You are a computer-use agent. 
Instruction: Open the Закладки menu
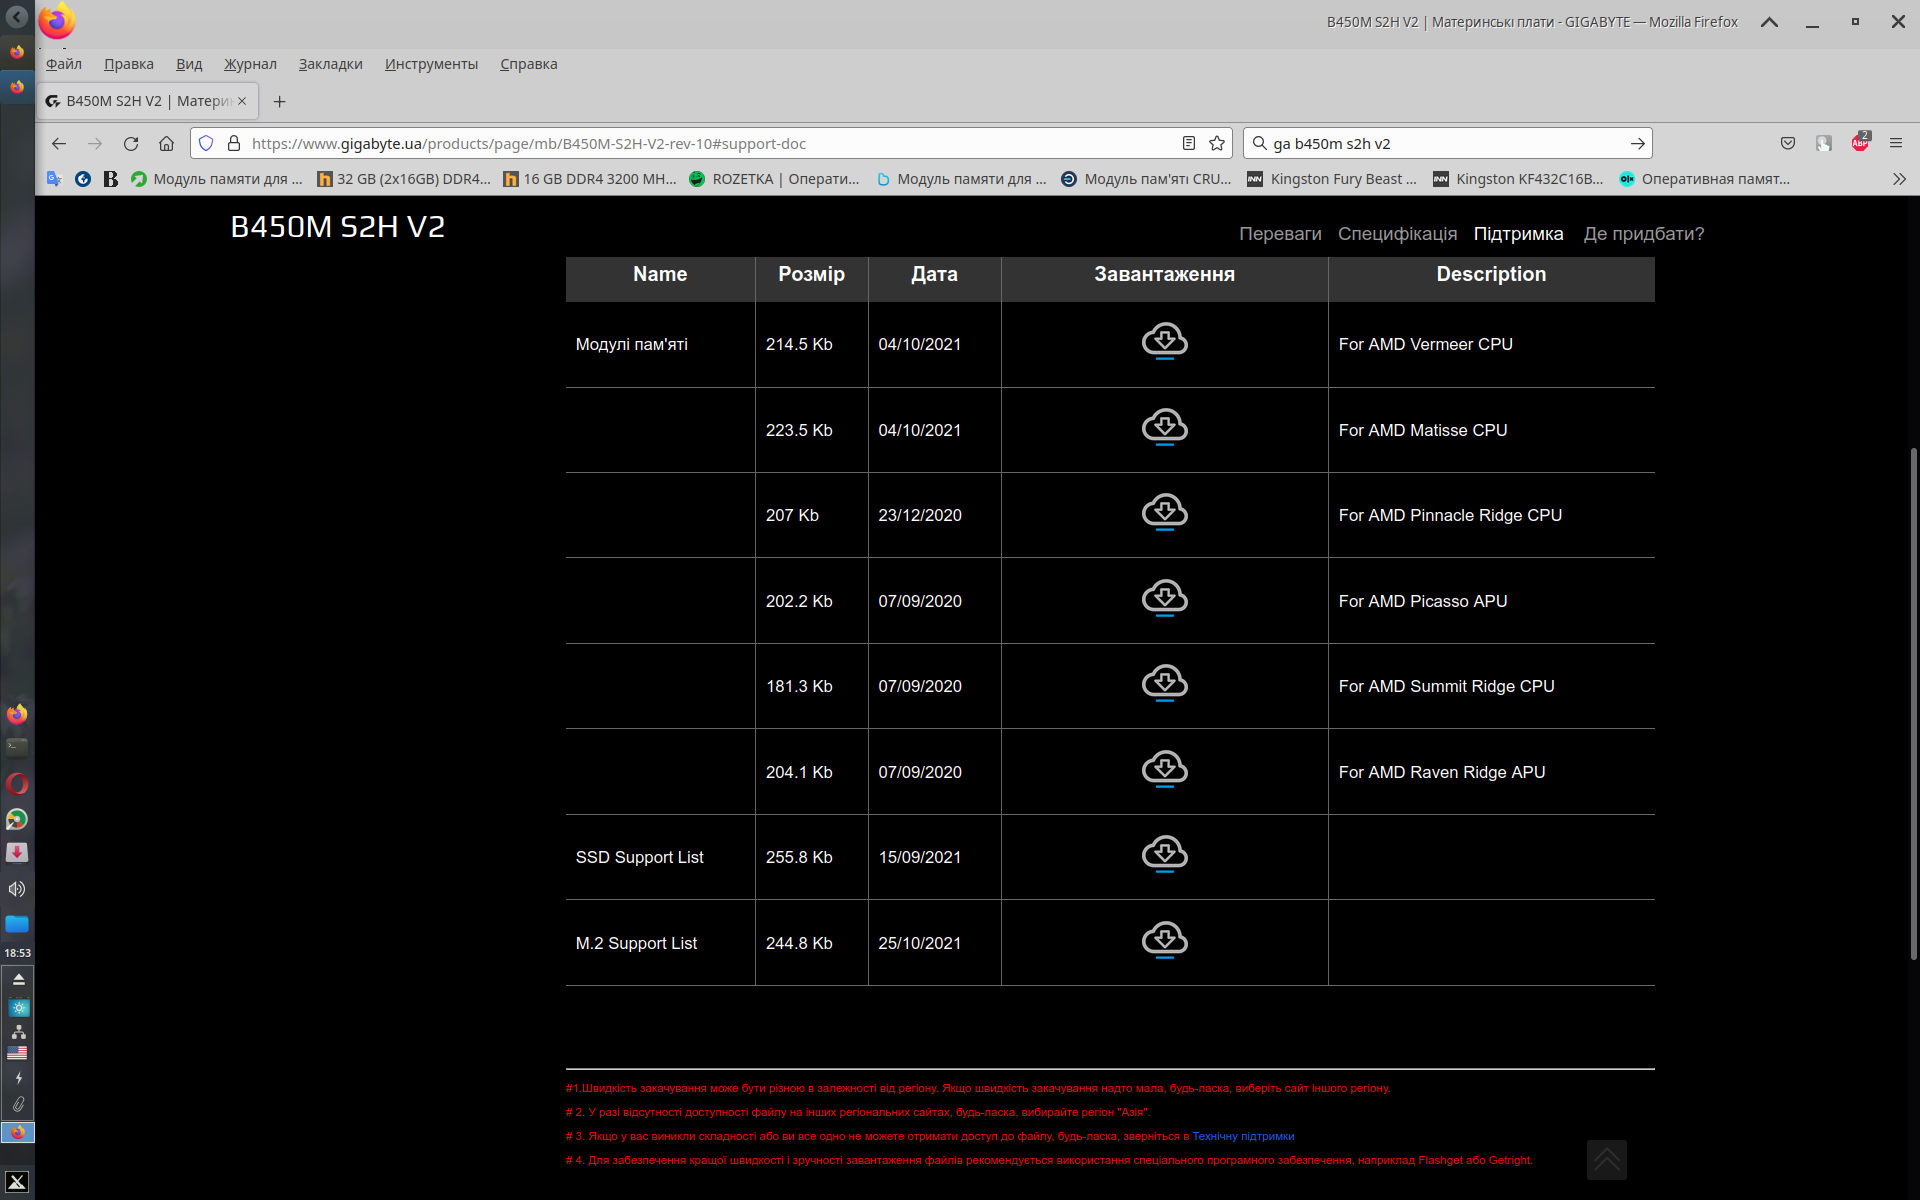[x=330, y=64]
